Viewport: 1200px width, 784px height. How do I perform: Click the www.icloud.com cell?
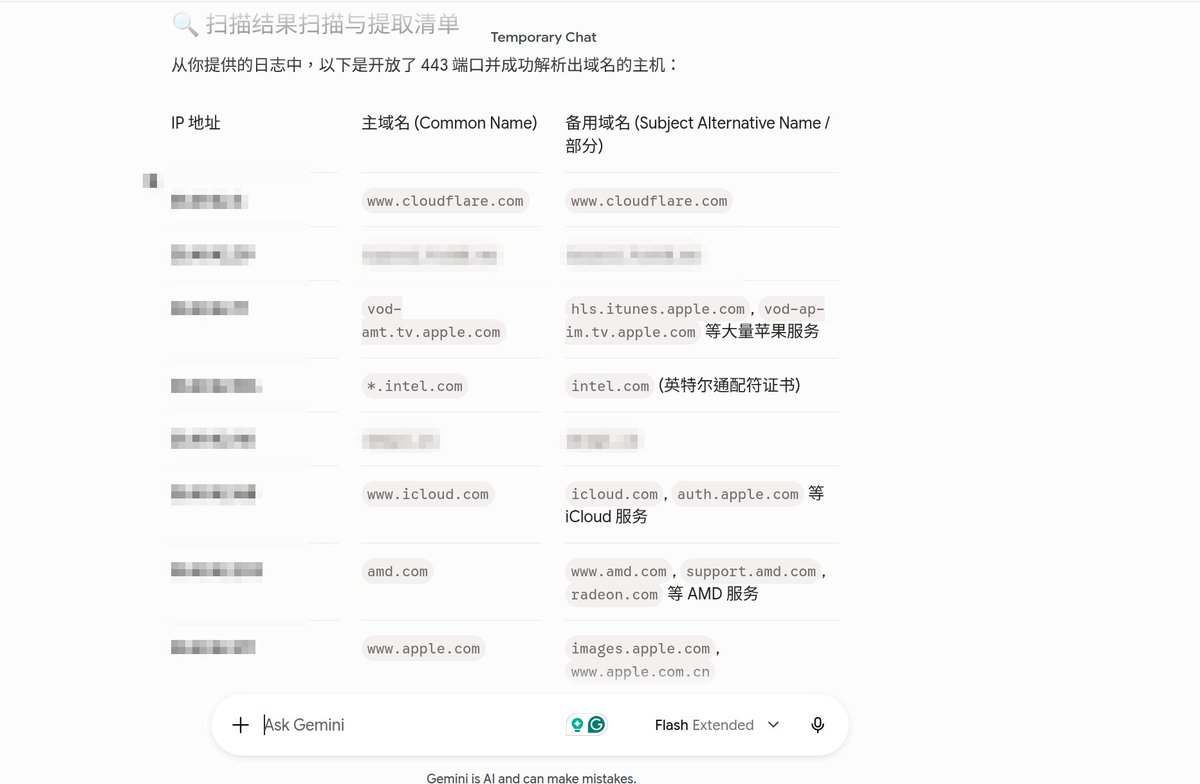tap(428, 494)
